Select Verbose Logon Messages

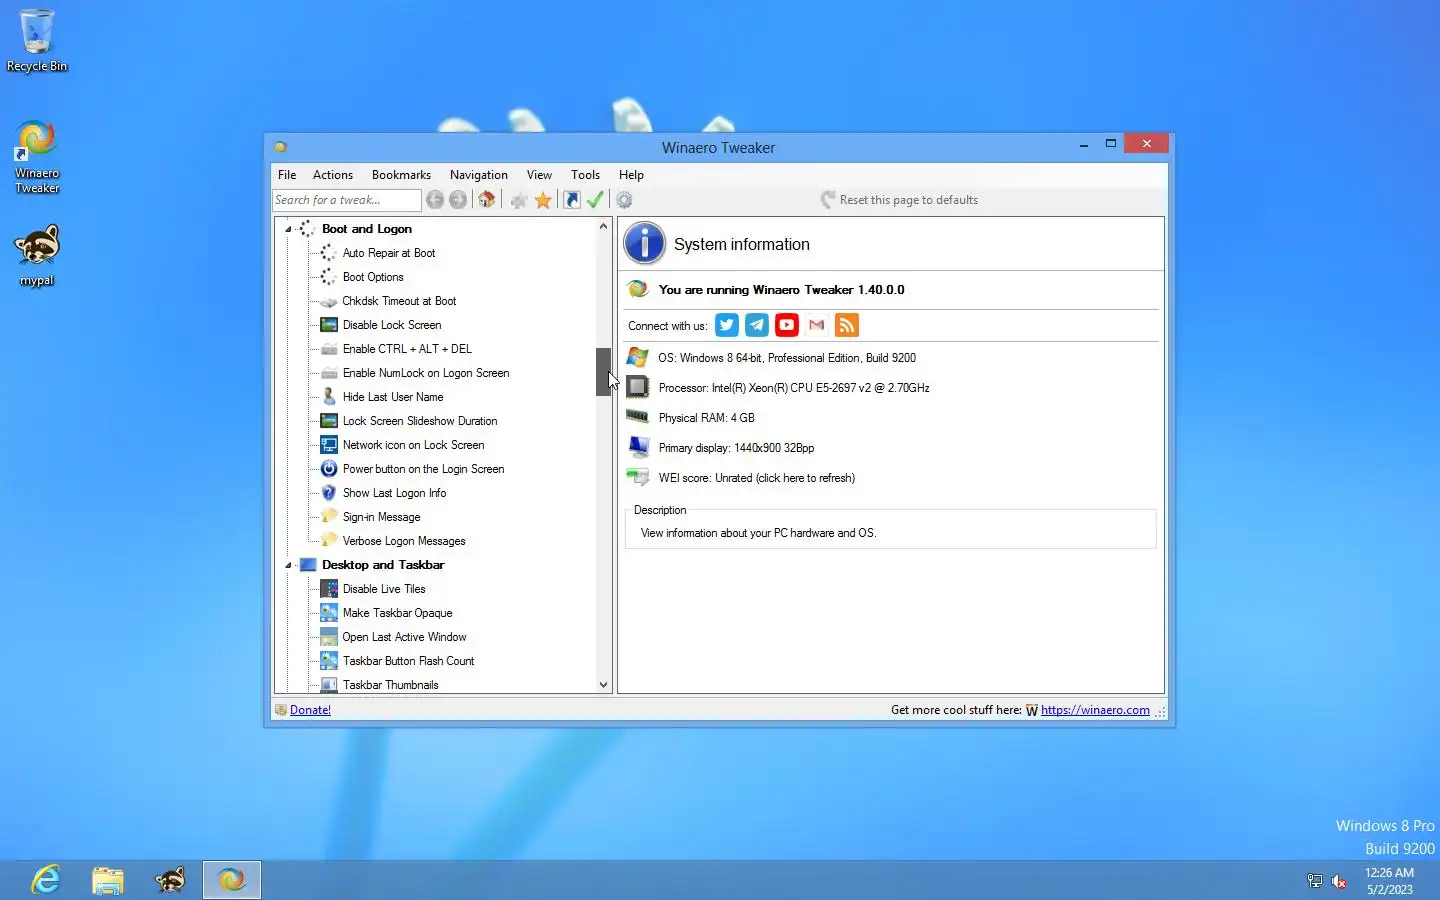pos(404,541)
